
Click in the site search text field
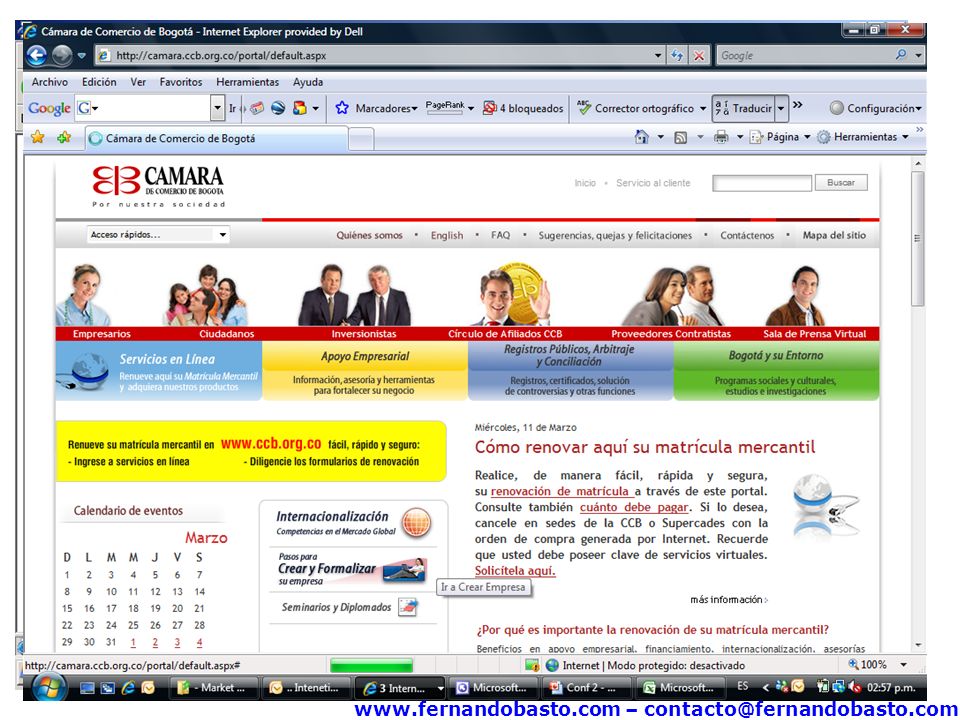[x=762, y=183]
